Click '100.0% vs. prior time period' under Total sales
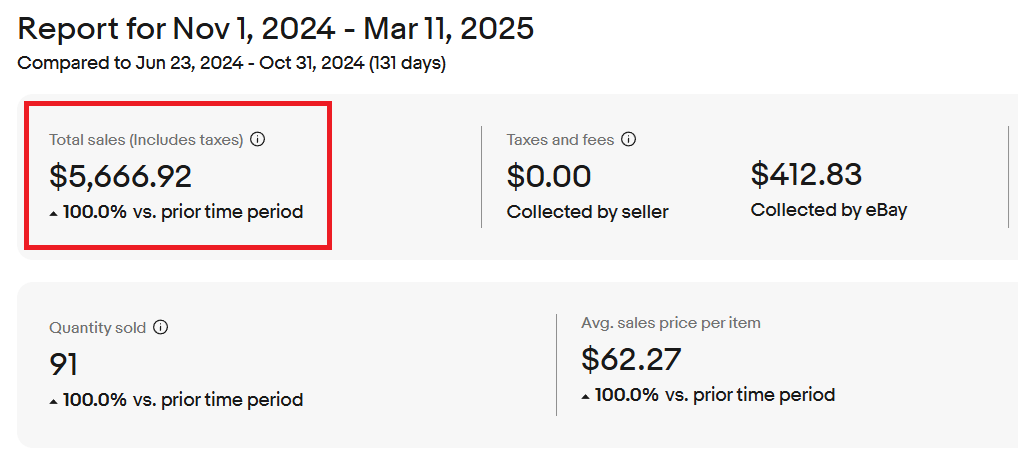The height and width of the screenshot is (456, 1018). coord(183,212)
